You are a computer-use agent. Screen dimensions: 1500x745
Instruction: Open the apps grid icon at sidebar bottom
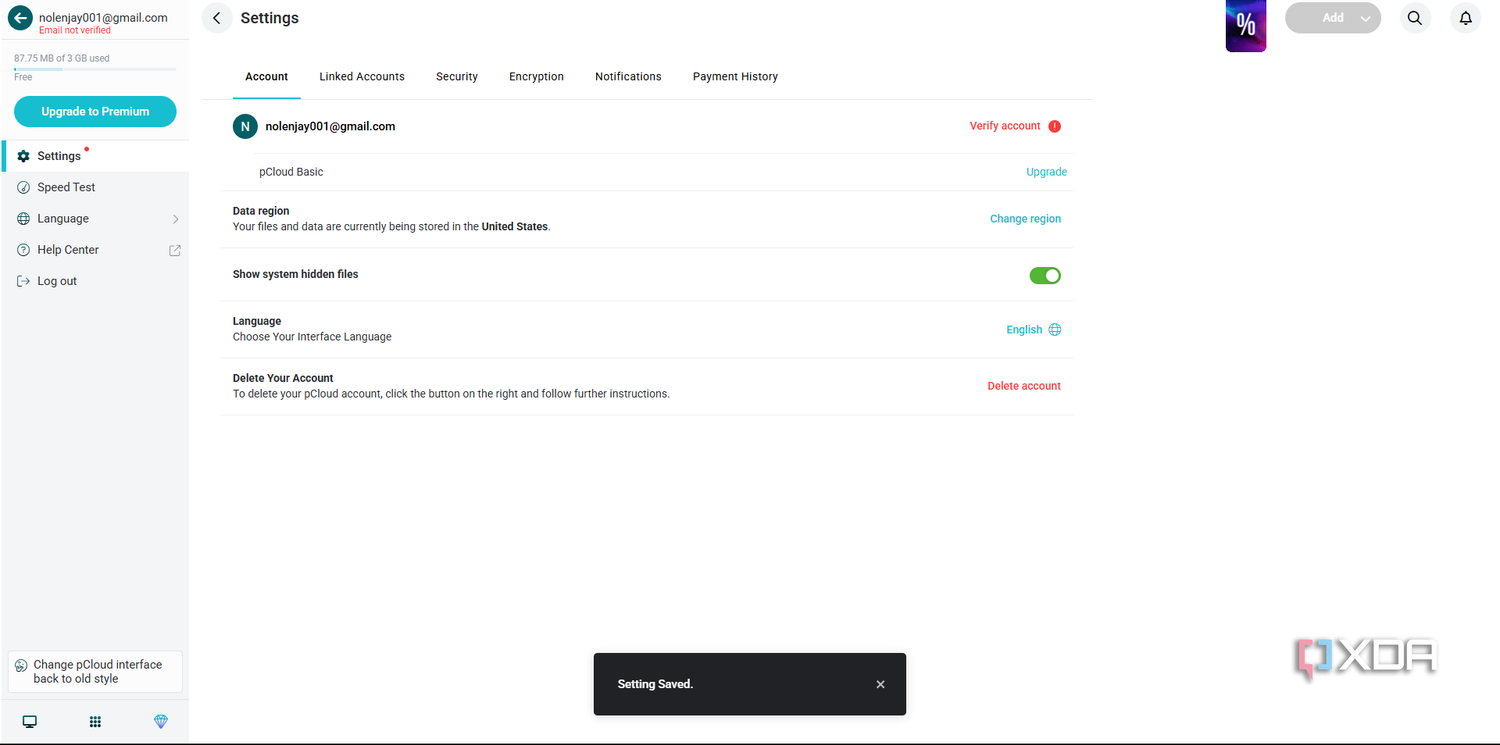coord(95,722)
